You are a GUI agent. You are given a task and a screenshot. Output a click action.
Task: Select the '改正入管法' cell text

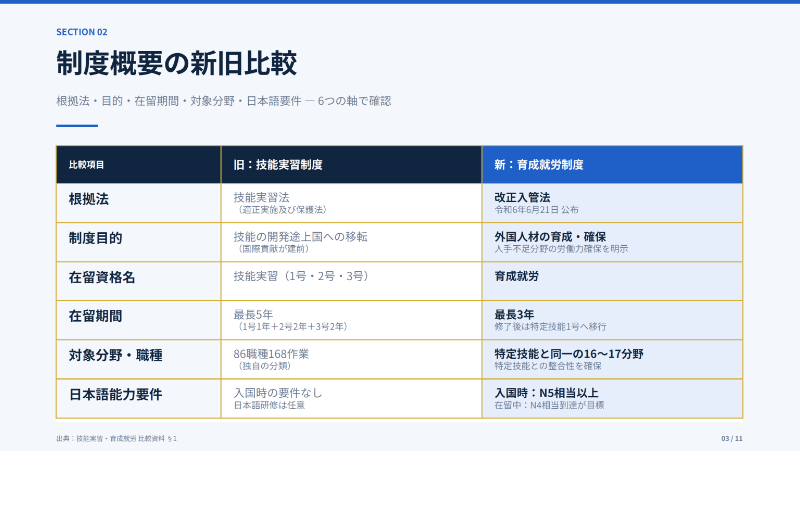[522, 197]
